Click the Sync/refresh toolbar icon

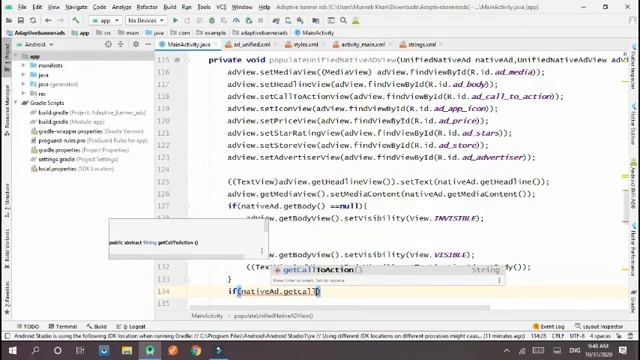pyautogui.click(x=33, y=20)
